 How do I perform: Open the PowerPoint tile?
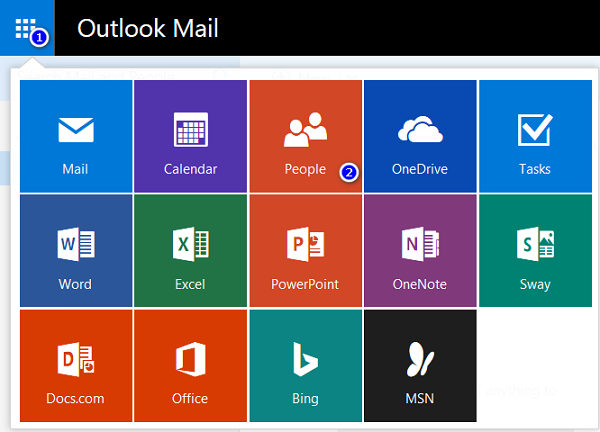coord(306,251)
